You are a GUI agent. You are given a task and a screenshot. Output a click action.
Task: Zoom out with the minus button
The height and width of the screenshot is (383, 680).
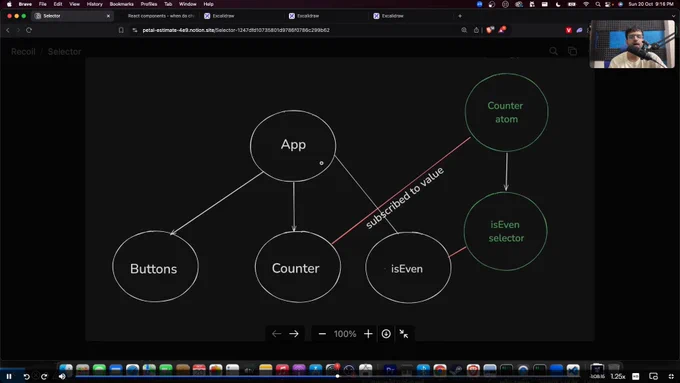[x=322, y=334]
